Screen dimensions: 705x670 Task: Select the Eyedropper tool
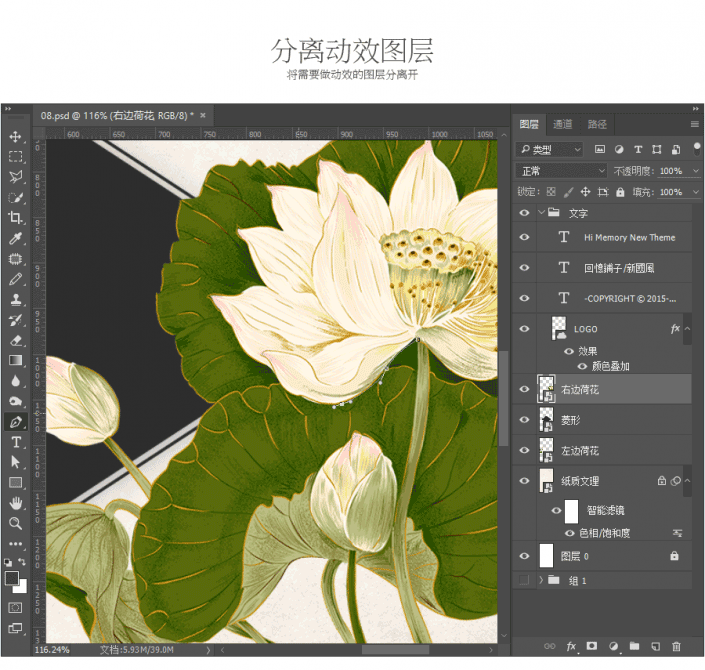pyautogui.click(x=15, y=238)
